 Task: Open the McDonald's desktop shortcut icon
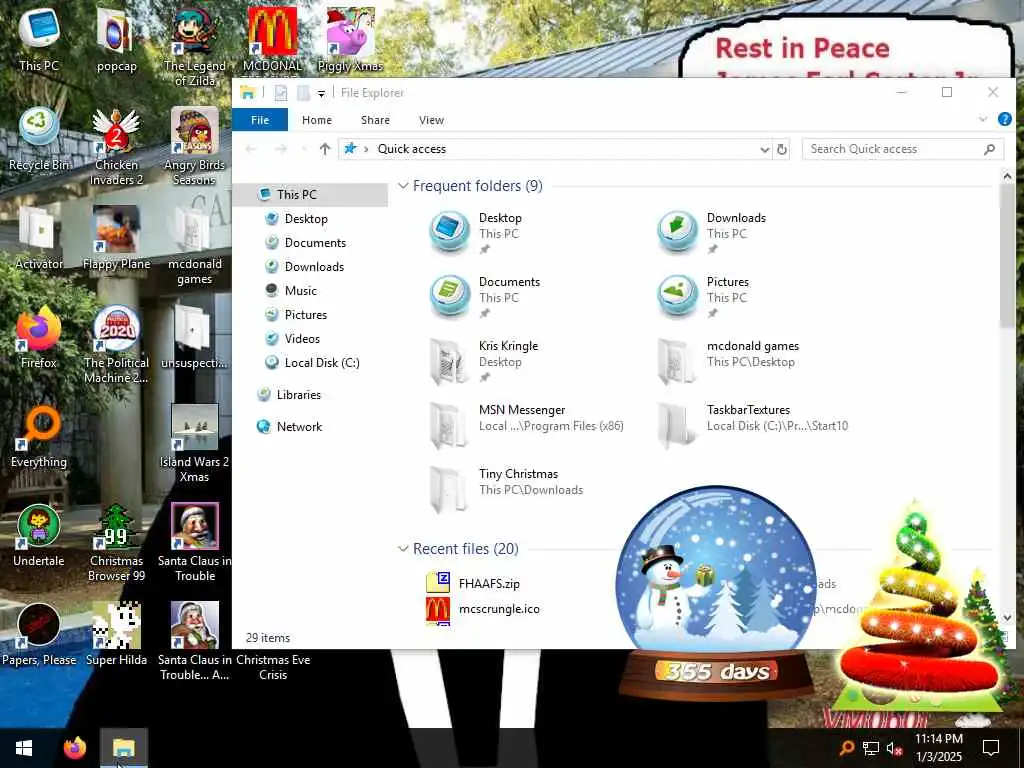(272, 37)
